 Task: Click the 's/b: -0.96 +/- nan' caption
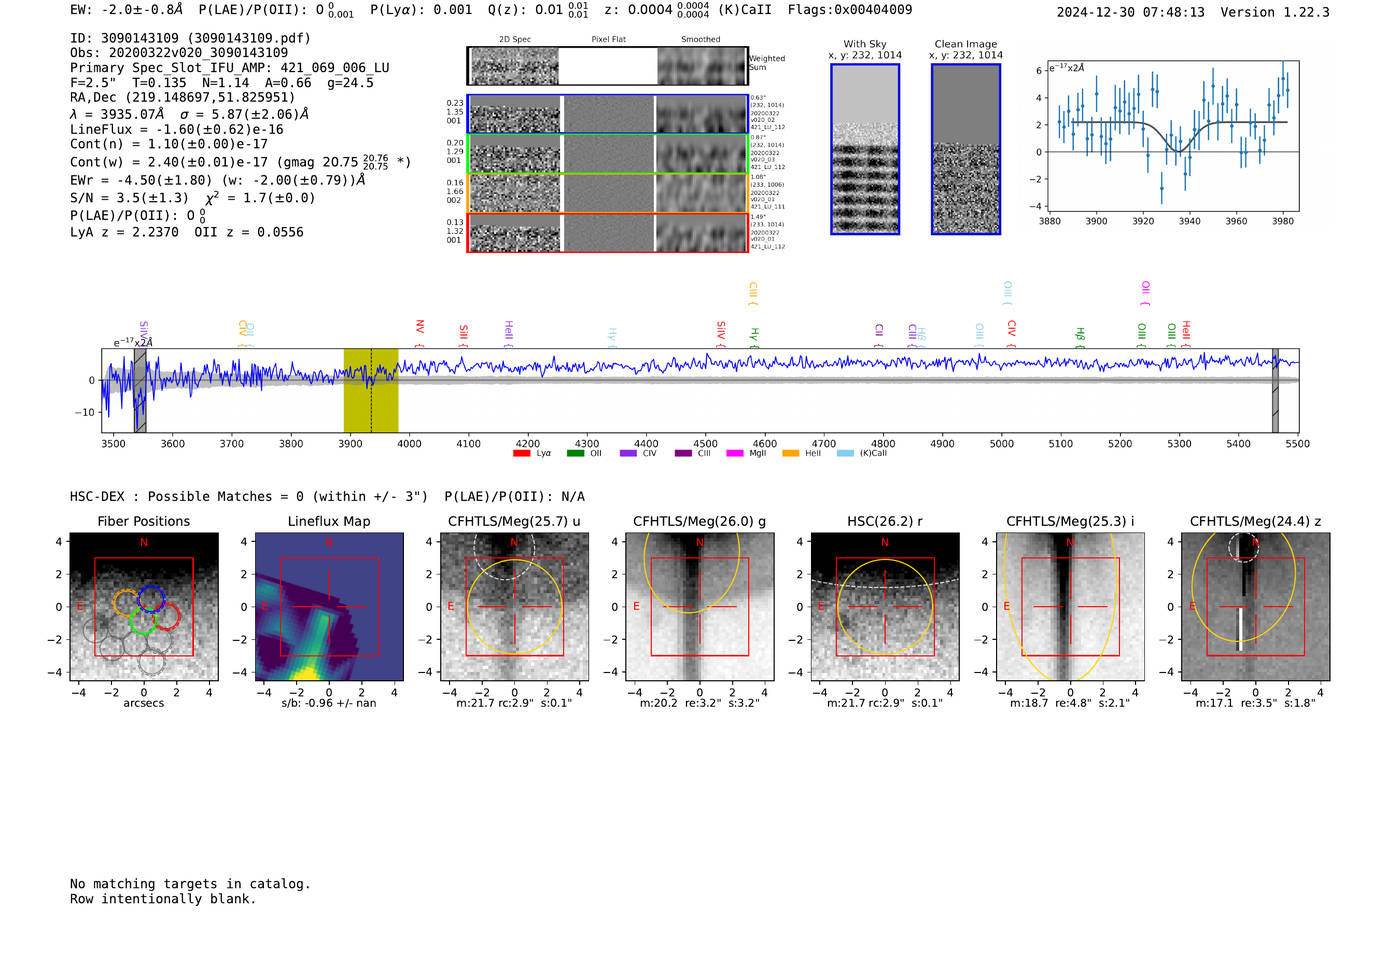point(329,703)
